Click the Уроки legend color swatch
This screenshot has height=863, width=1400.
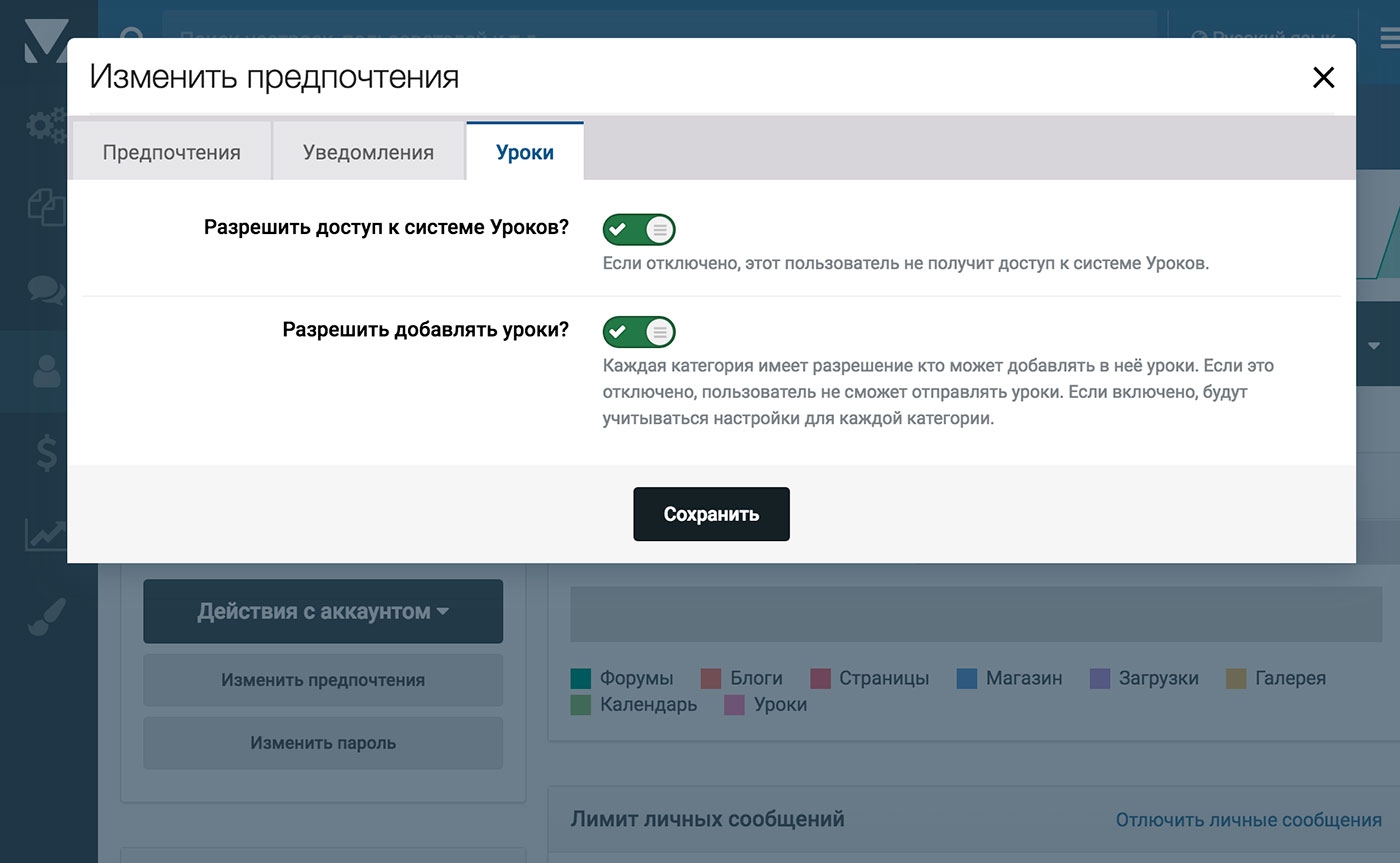(735, 705)
